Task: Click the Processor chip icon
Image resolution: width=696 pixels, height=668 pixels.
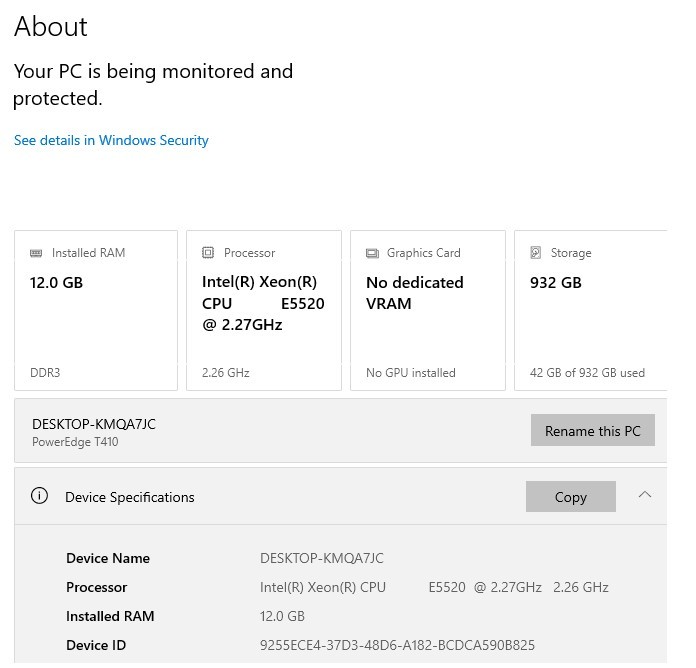Action: (x=208, y=253)
